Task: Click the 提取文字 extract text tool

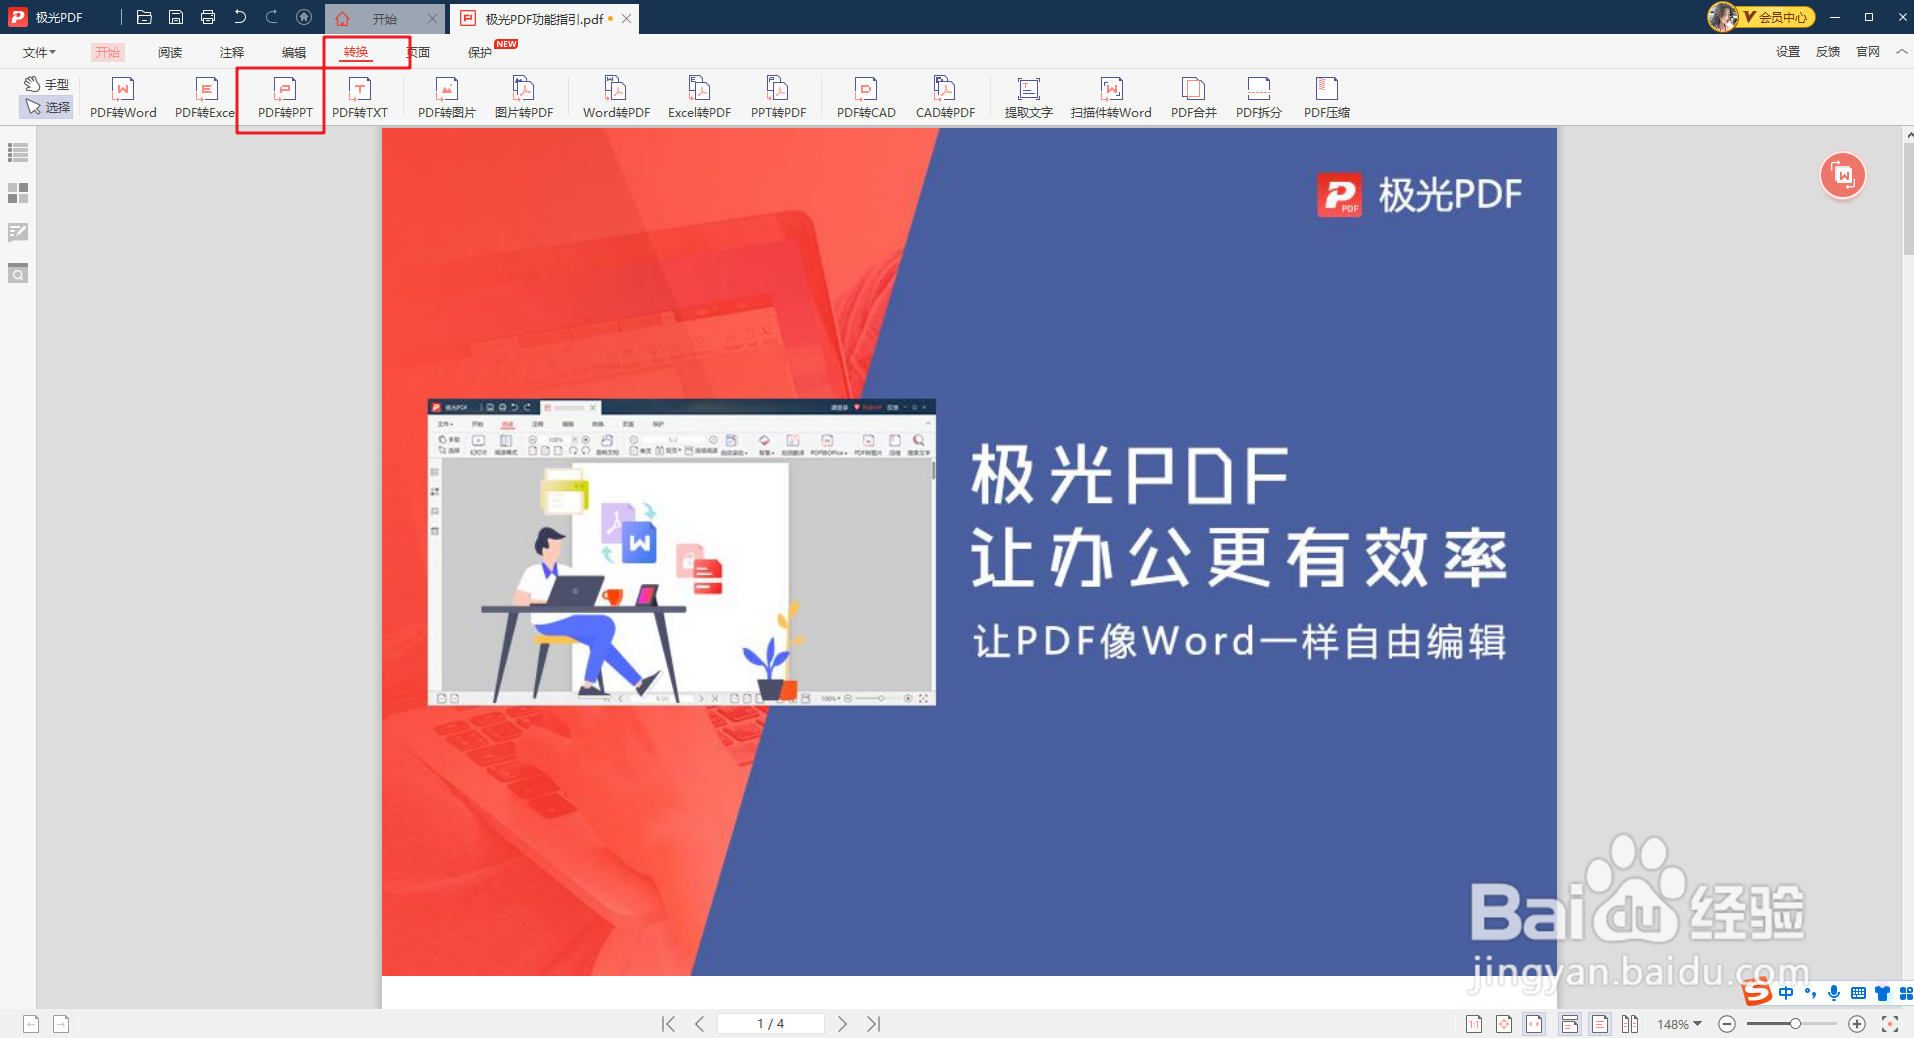Action: [1028, 98]
